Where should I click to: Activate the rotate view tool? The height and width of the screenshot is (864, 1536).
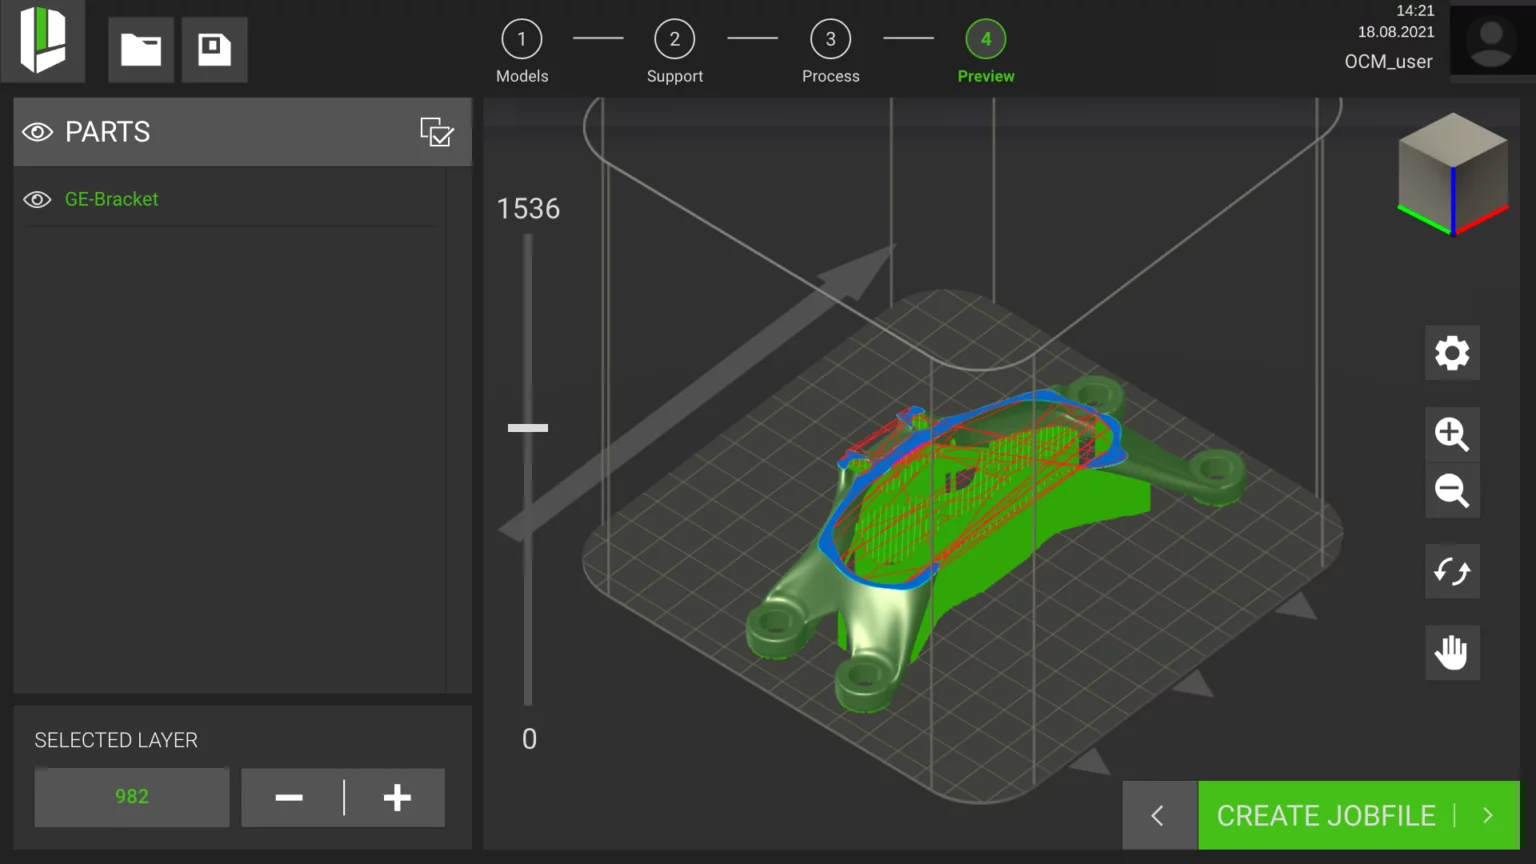click(x=1451, y=571)
